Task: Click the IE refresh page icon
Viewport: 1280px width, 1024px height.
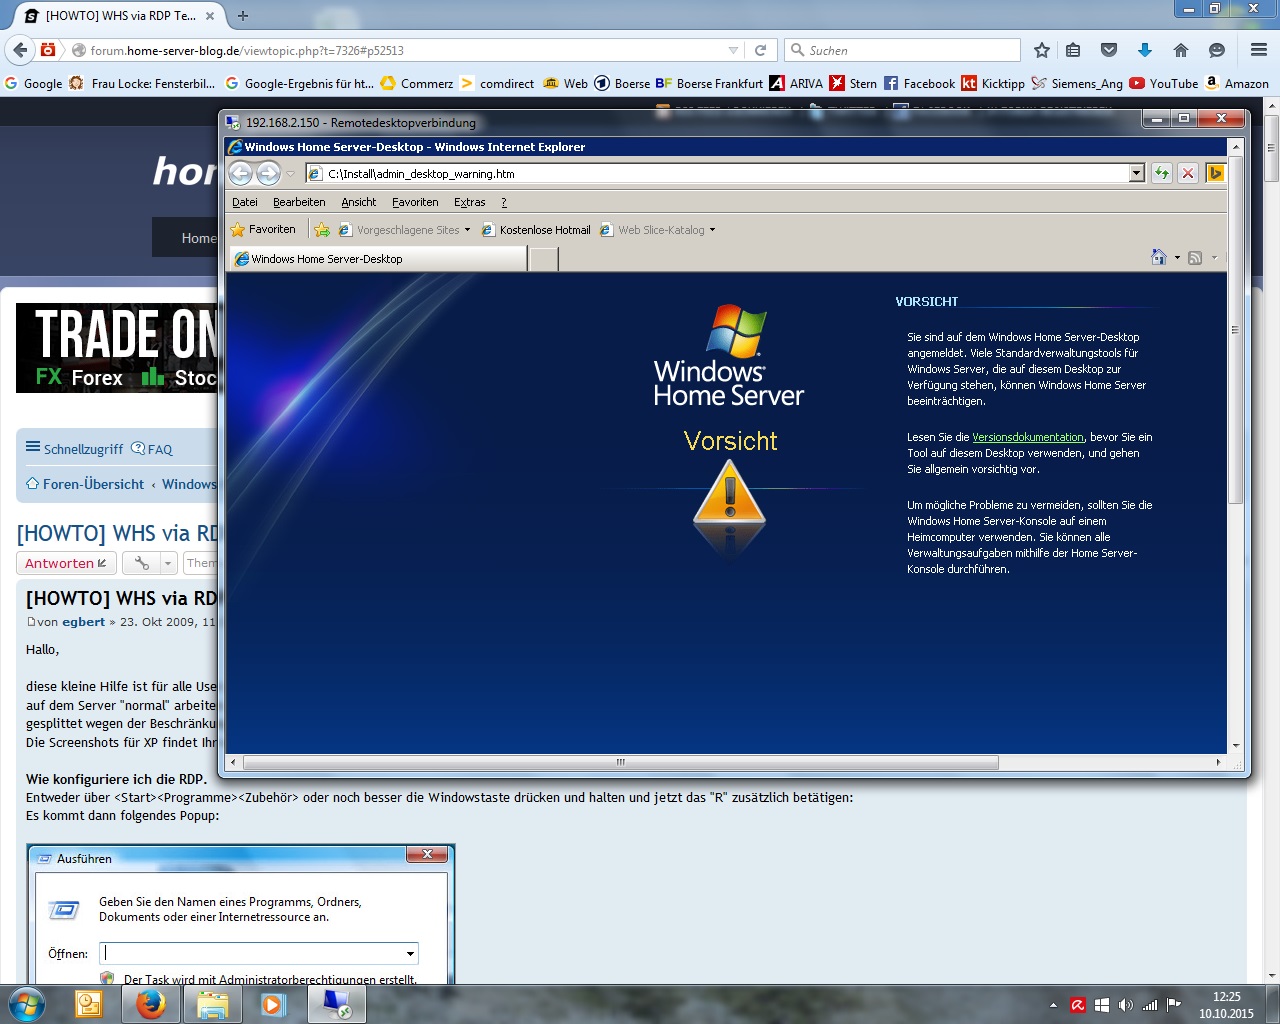Action: point(1161,173)
